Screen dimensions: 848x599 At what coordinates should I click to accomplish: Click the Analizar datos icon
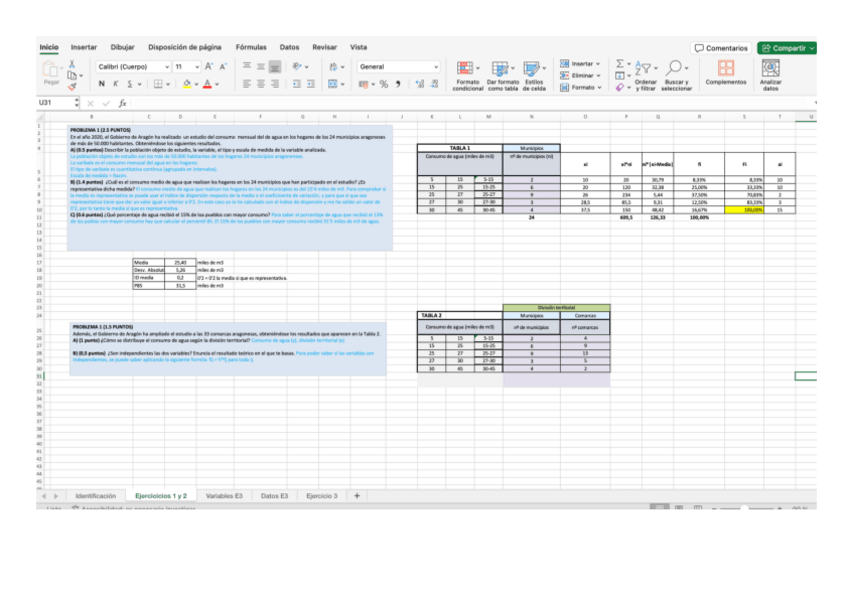pyautogui.click(x=770, y=70)
